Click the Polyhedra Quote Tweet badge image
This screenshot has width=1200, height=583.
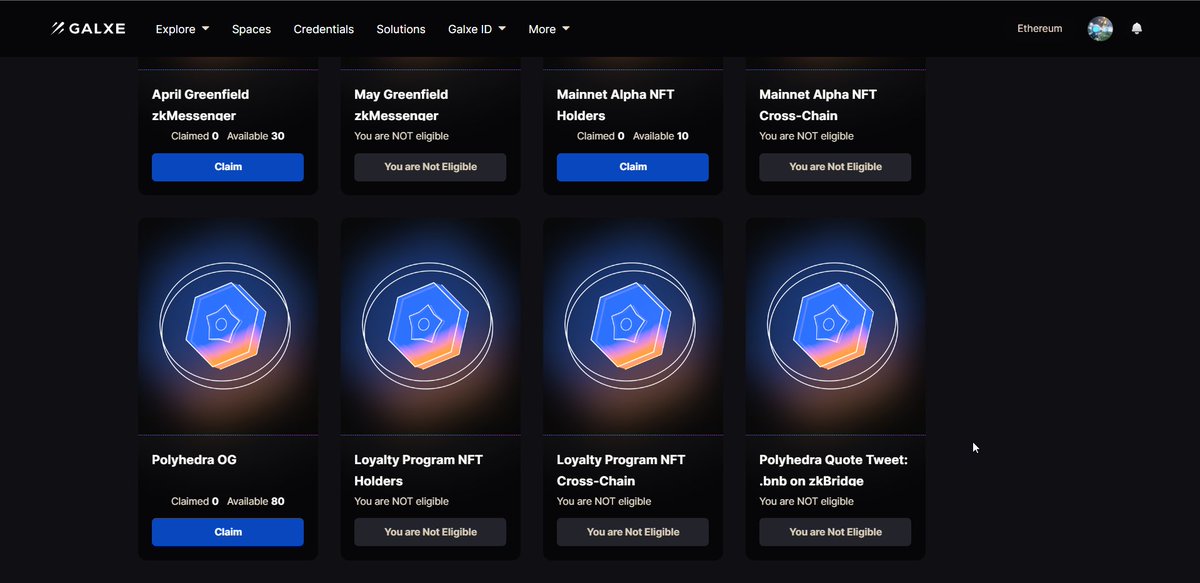pyautogui.click(x=835, y=325)
